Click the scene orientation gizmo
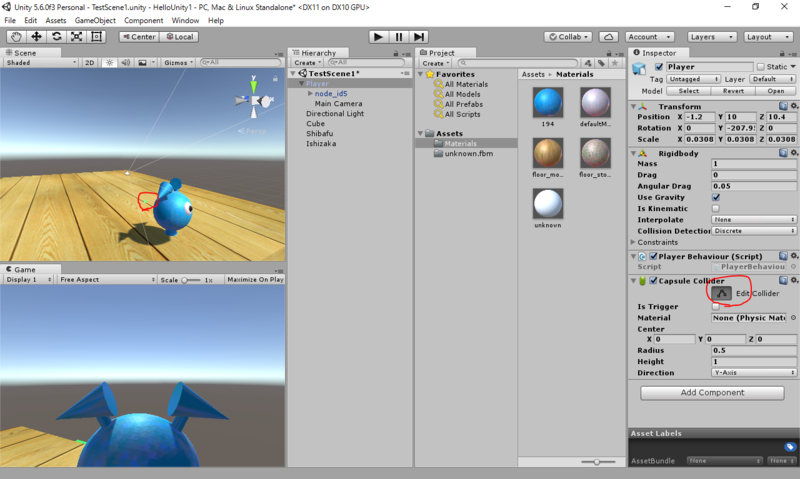This screenshot has height=479, width=800. pyautogui.click(x=254, y=100)
